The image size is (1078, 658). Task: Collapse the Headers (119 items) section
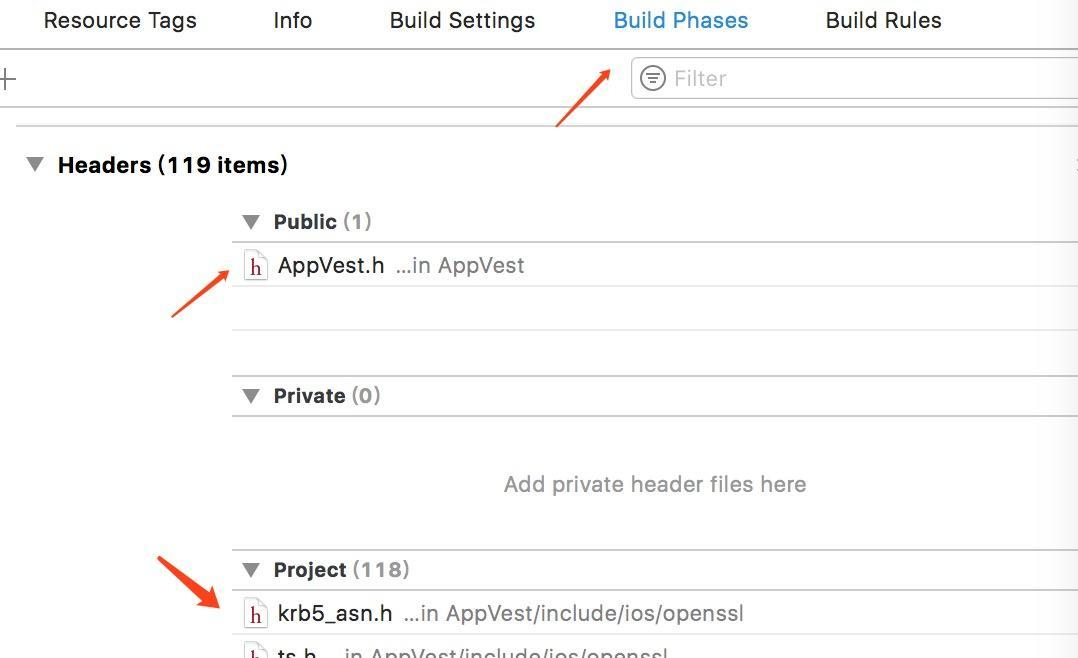pos(36,165)
